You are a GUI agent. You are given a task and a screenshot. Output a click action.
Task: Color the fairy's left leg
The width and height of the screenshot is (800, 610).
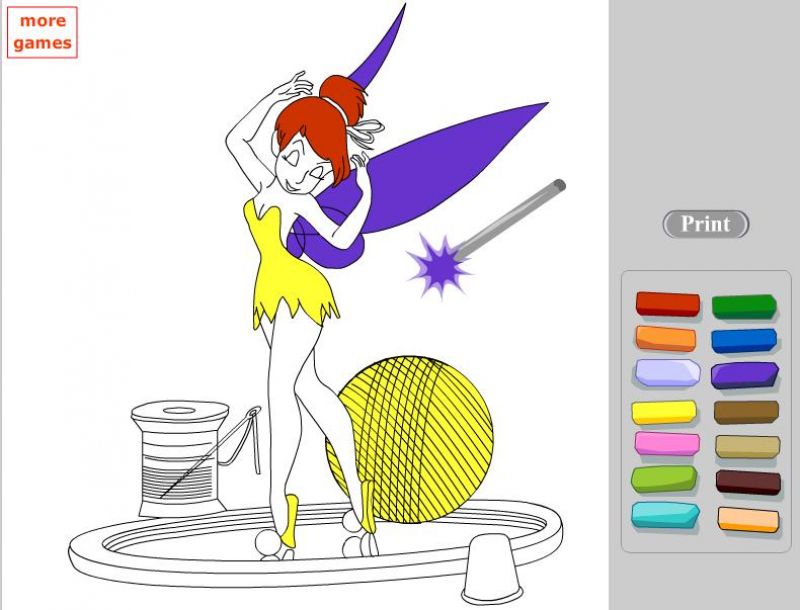(x=286, y=408)
